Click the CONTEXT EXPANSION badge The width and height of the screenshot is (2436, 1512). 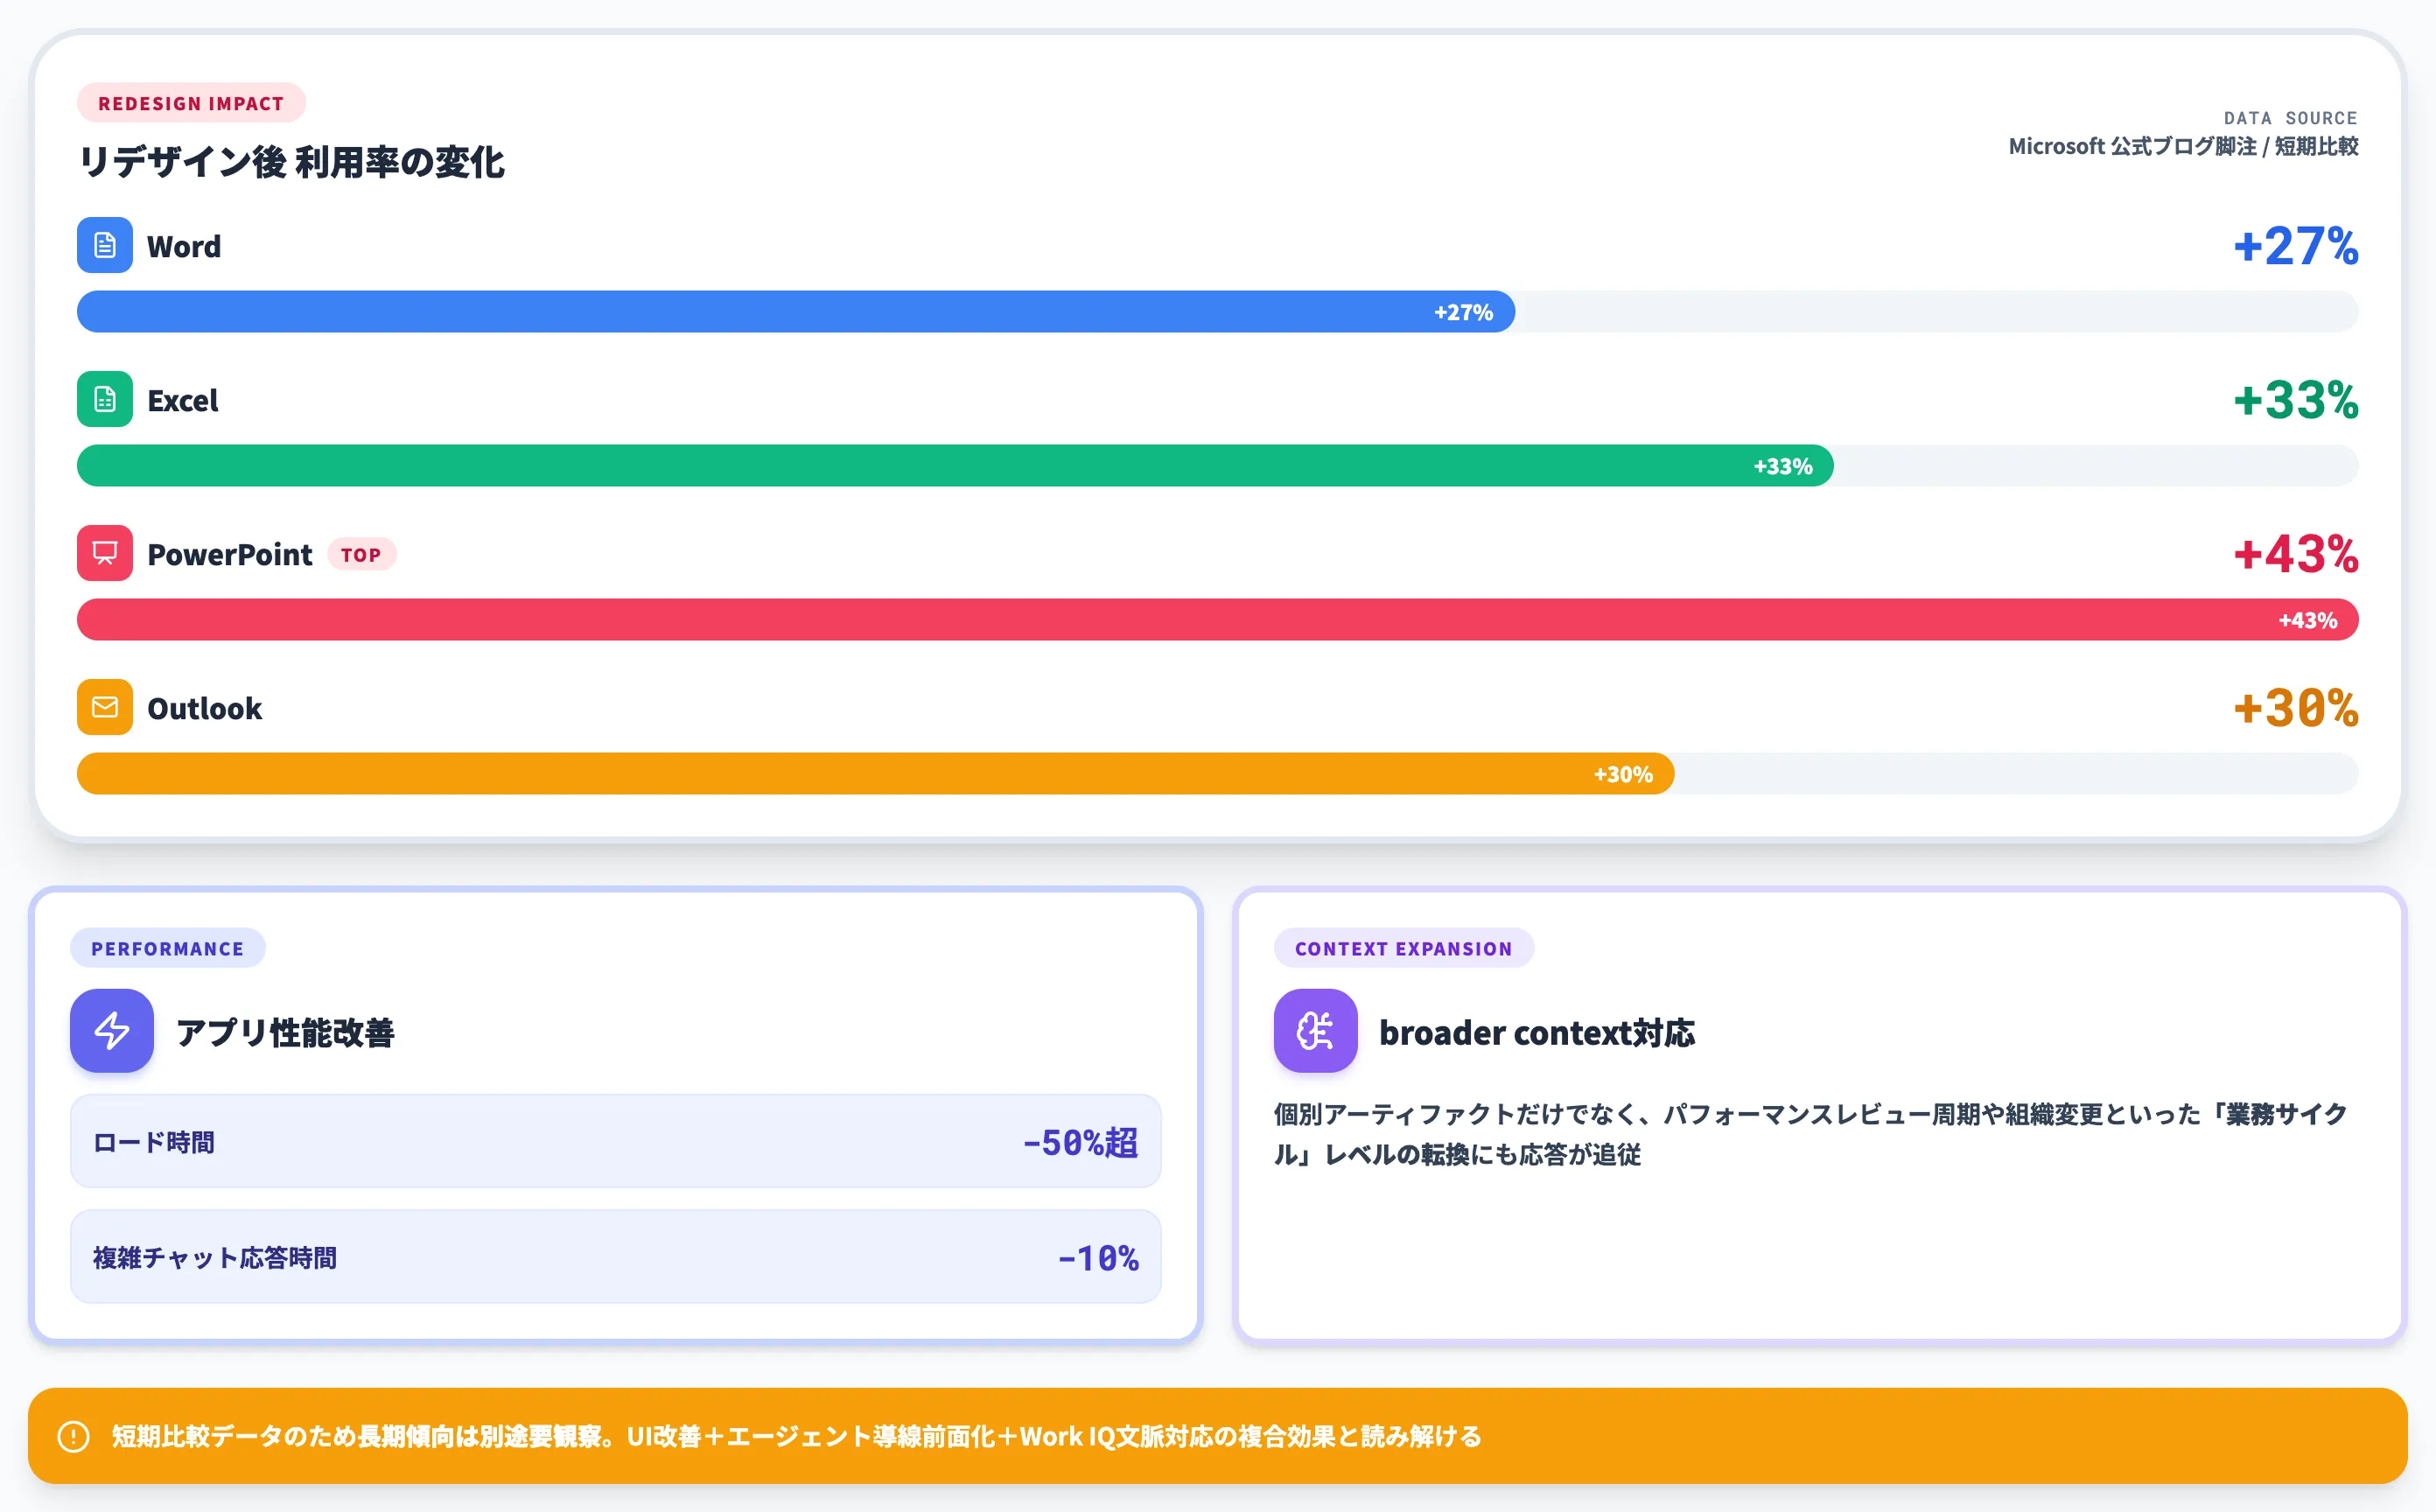pyautogui.click(x=1404, y=948)
